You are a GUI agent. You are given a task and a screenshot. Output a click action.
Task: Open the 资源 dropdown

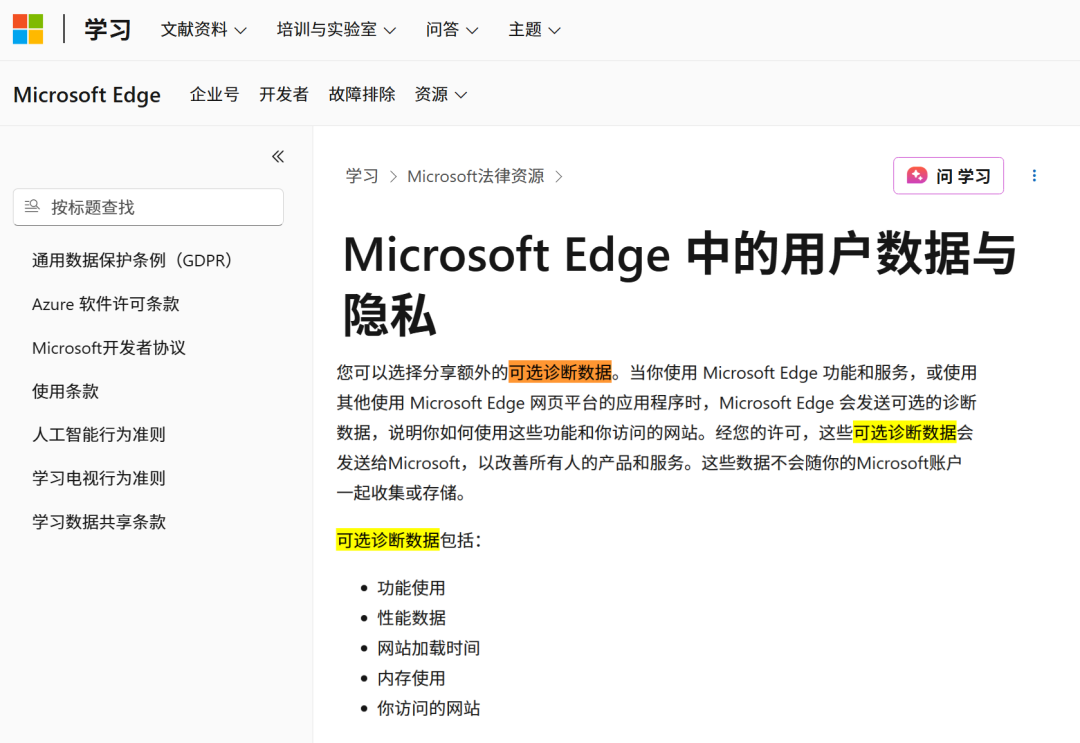440,94
